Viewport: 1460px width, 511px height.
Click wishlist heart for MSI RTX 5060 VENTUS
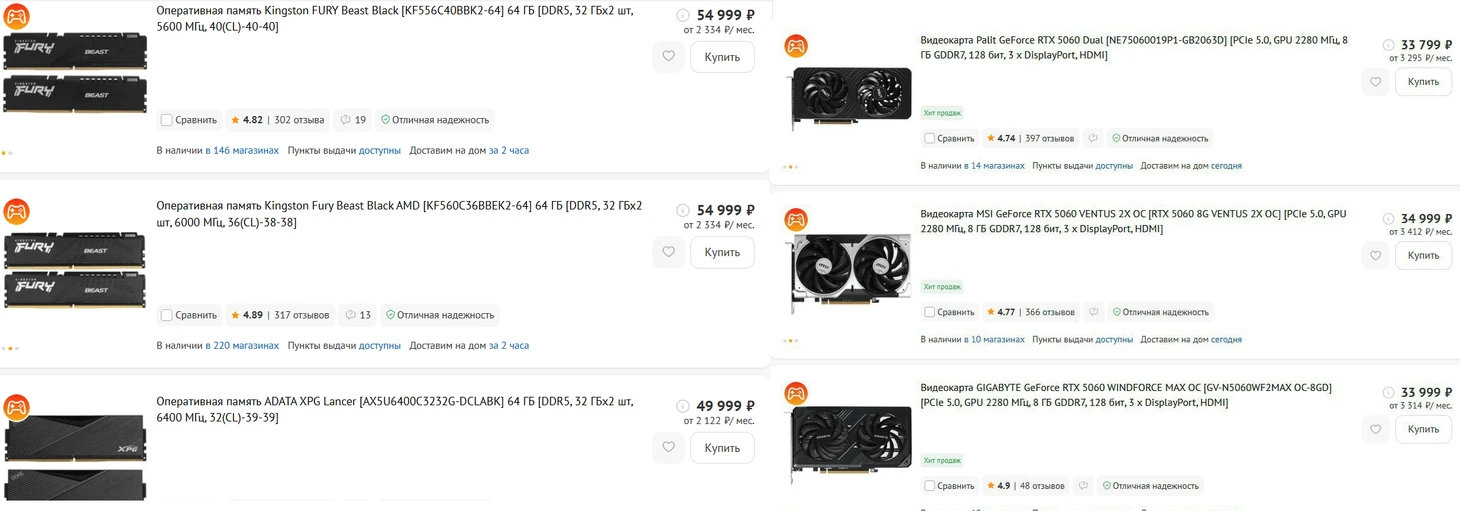pyautogui.click(x=1375, y=256)
